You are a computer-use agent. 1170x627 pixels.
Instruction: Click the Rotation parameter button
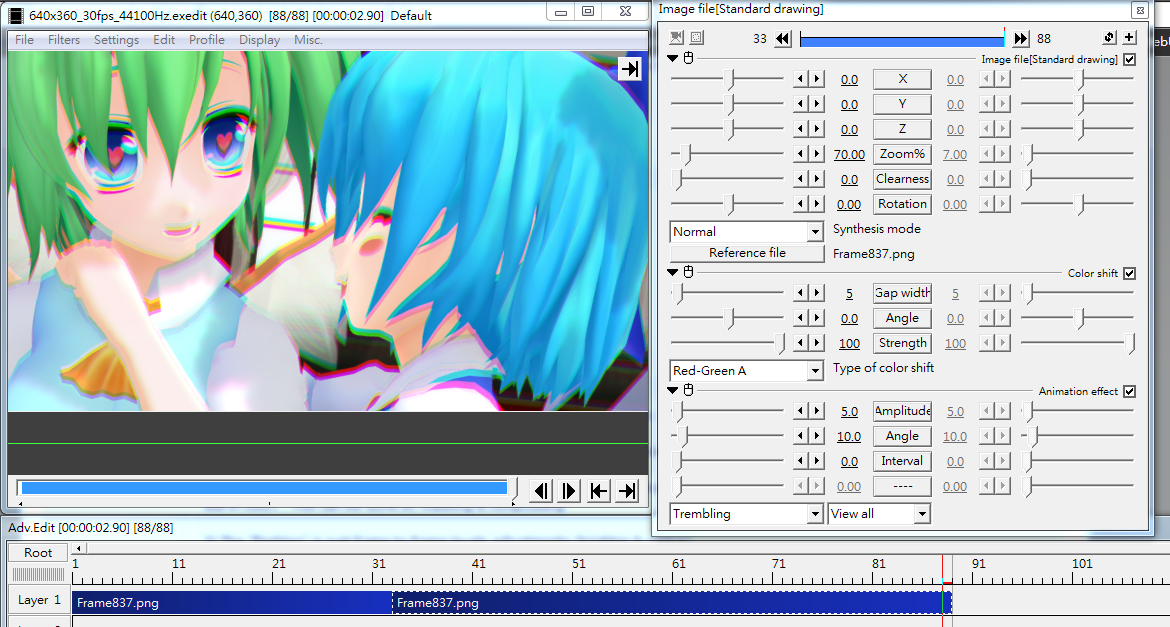click(x=902, y=204)
